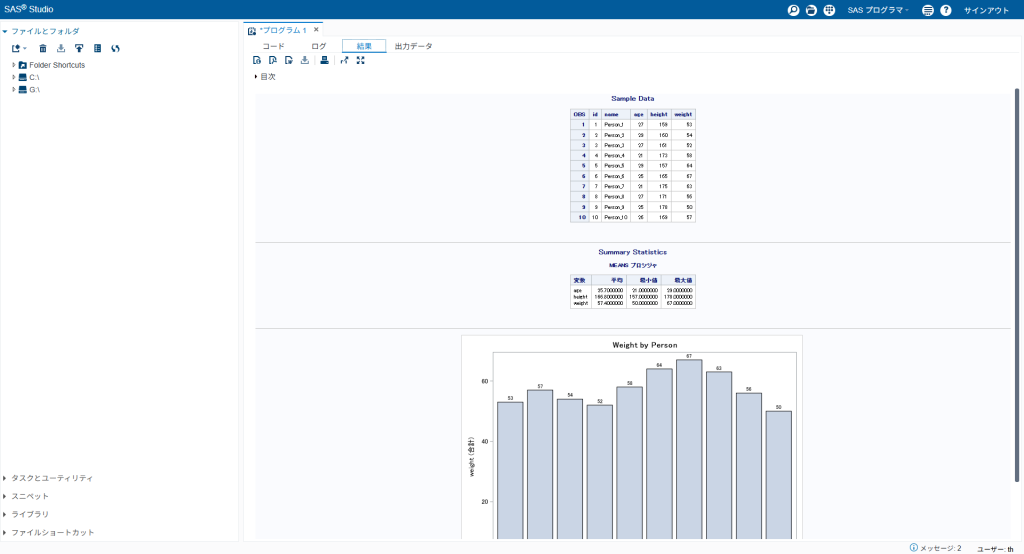This screenshot has width=1024, height=554.
Task: Open results in a new browser tab icon
Action: [x=344, y=60]
